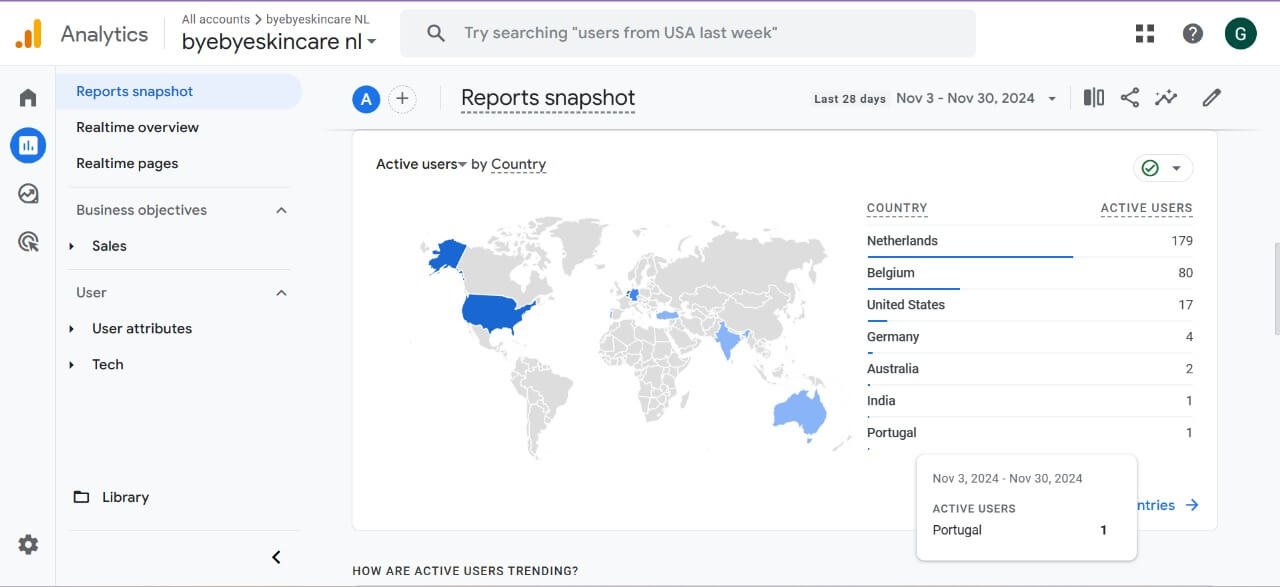Open dropdown arrow beside data quality checkmark
This screenshot has width=1280, height=587.
coord(1176,168)
